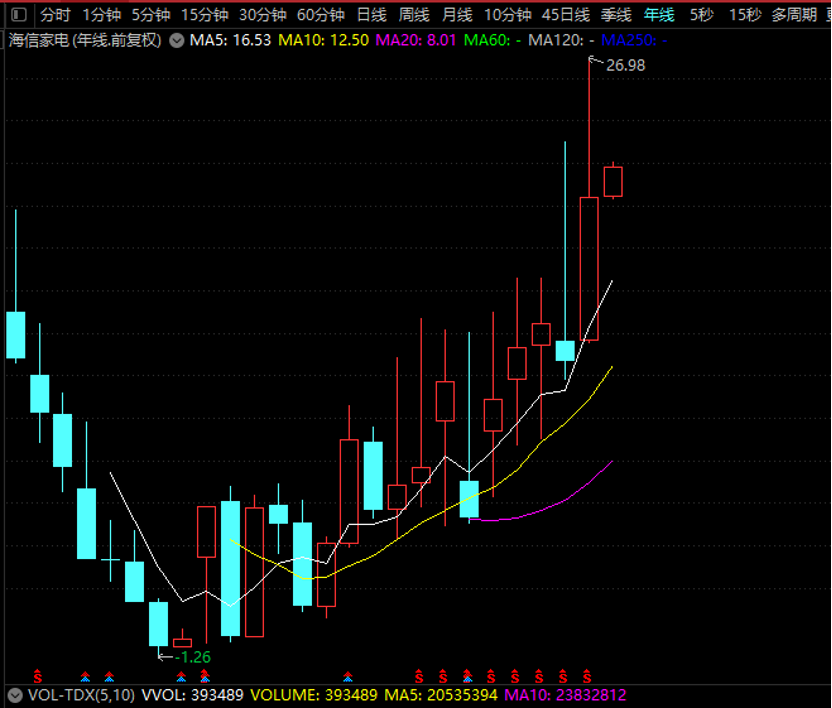Click the blue MA250 indicator label
Image resolution: width=832 pixels, height=708 pixels.
point(634,40)
